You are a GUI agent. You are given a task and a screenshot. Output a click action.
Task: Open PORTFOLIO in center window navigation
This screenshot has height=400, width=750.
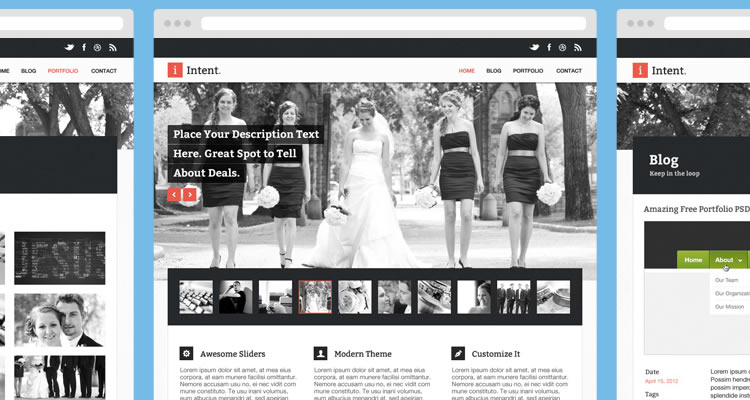click(x=528, y=71)
